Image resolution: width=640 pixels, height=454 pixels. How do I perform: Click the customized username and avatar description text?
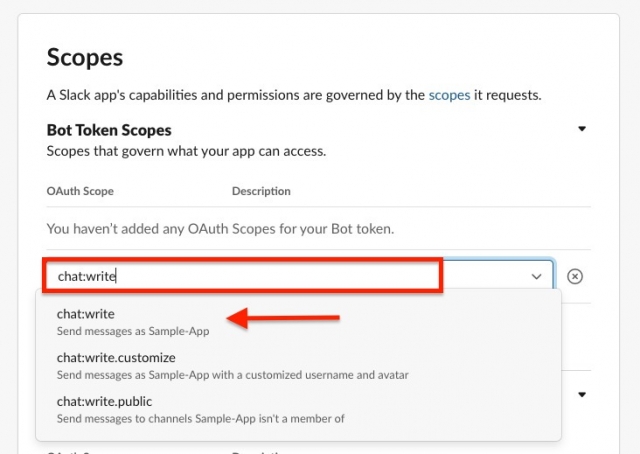232,375
